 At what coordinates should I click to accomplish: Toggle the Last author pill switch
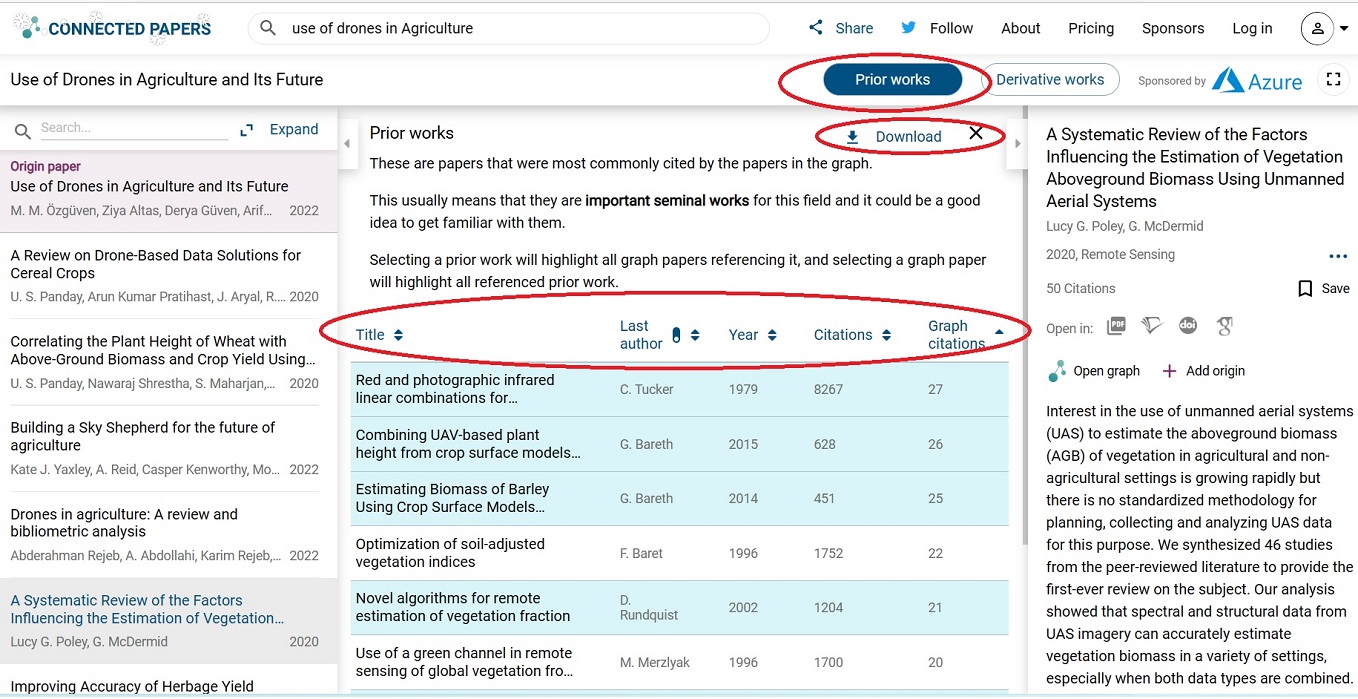click(x=676, y=335)
